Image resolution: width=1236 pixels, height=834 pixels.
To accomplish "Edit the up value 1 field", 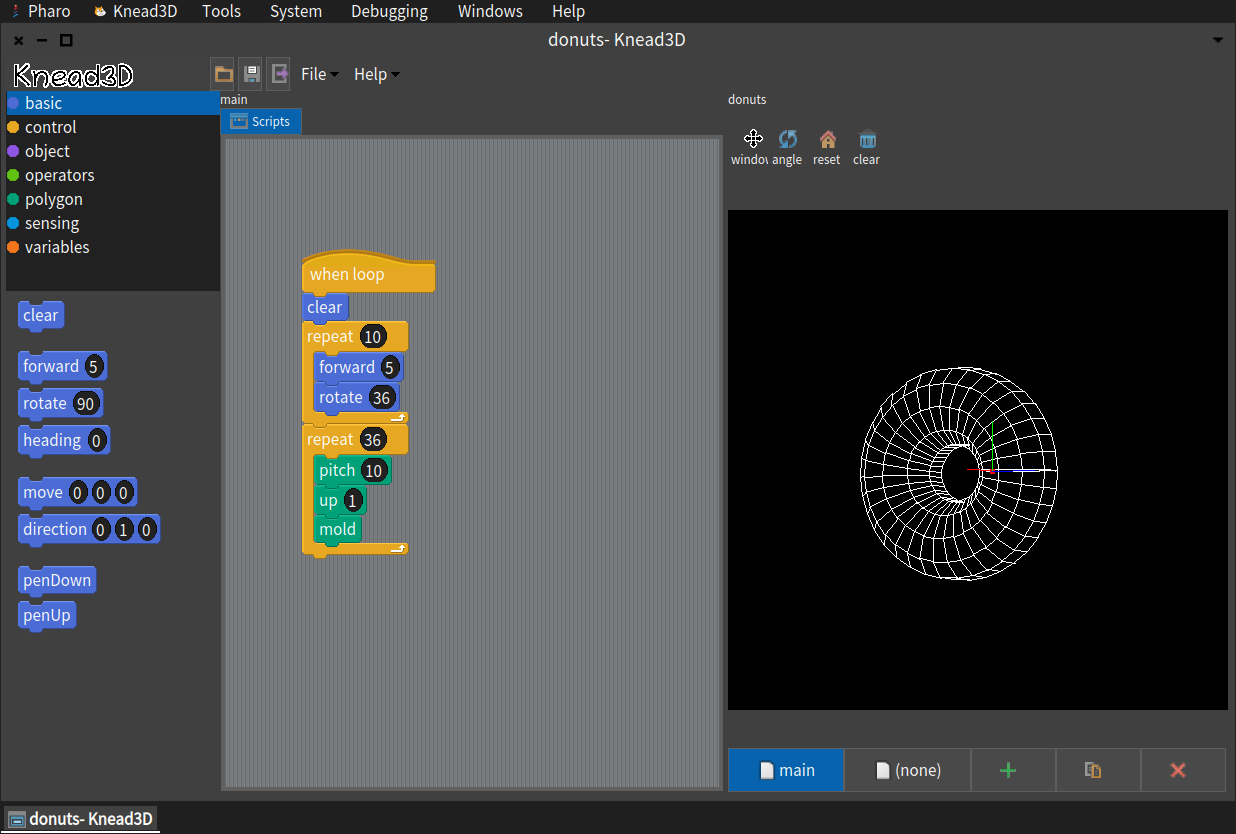I will (352, 501).
